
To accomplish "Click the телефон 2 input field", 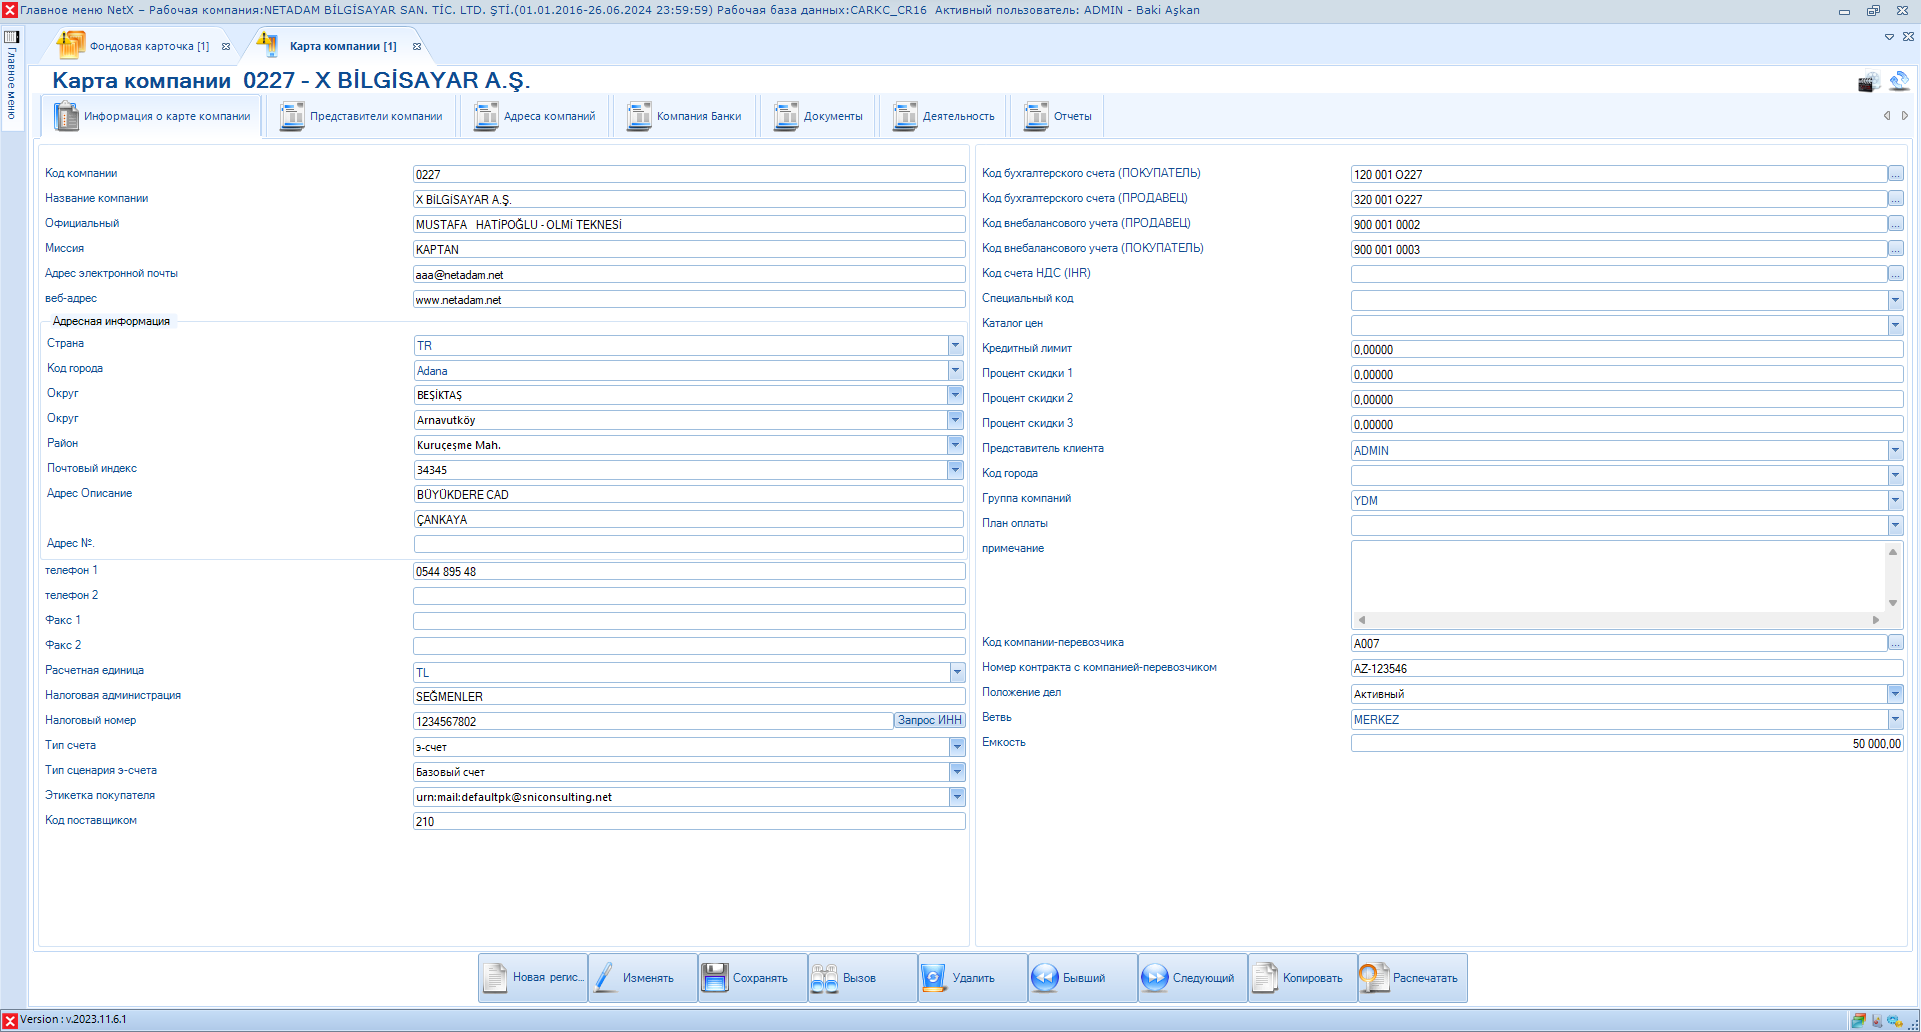I will (x=688, y=596).
